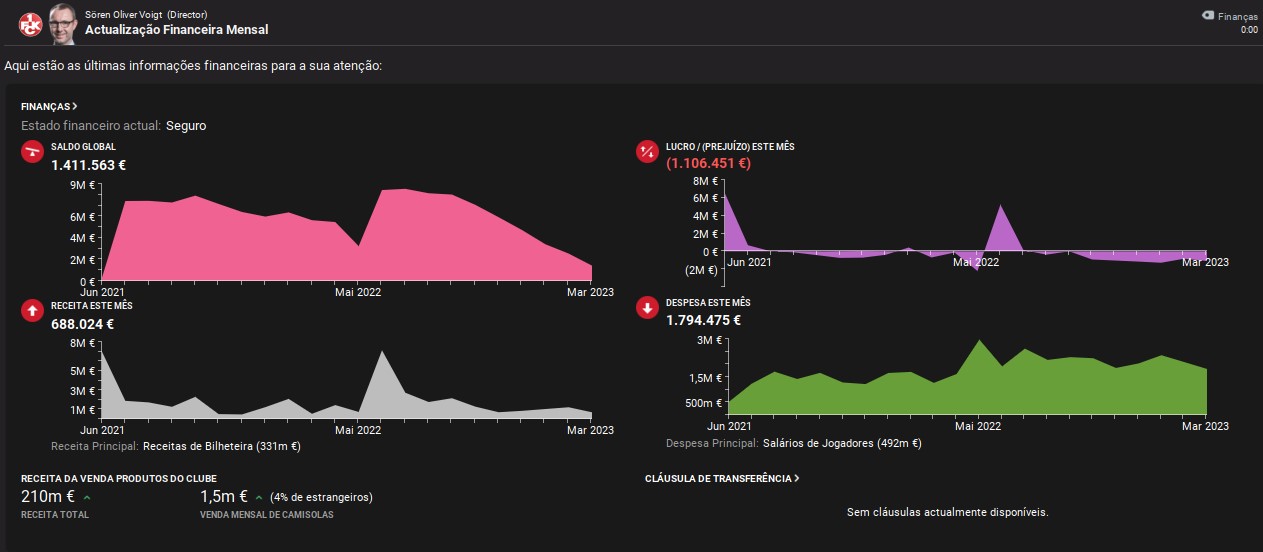
Task: Click the club crest logo
Action: (31, 24)
